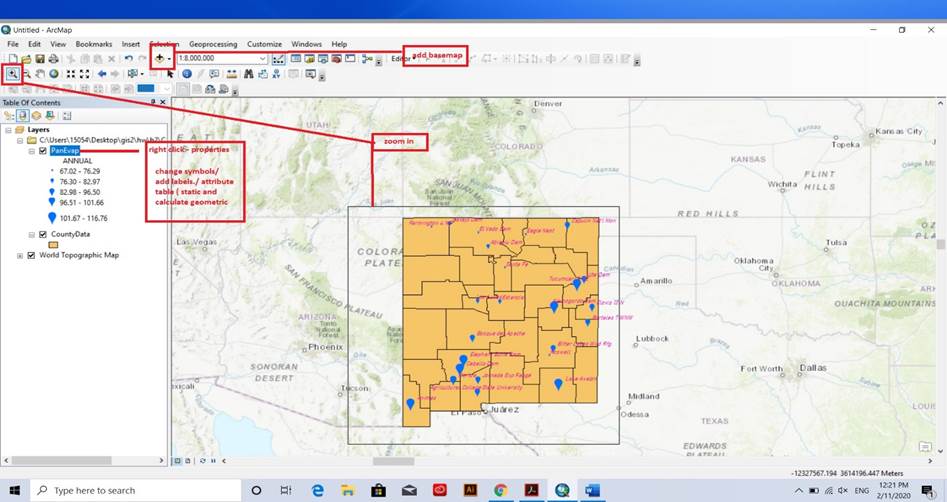The height and width of the screenshot is (502, 947).
Task: Expand the World Topographic Map layer
Action: tap(20, 255)
